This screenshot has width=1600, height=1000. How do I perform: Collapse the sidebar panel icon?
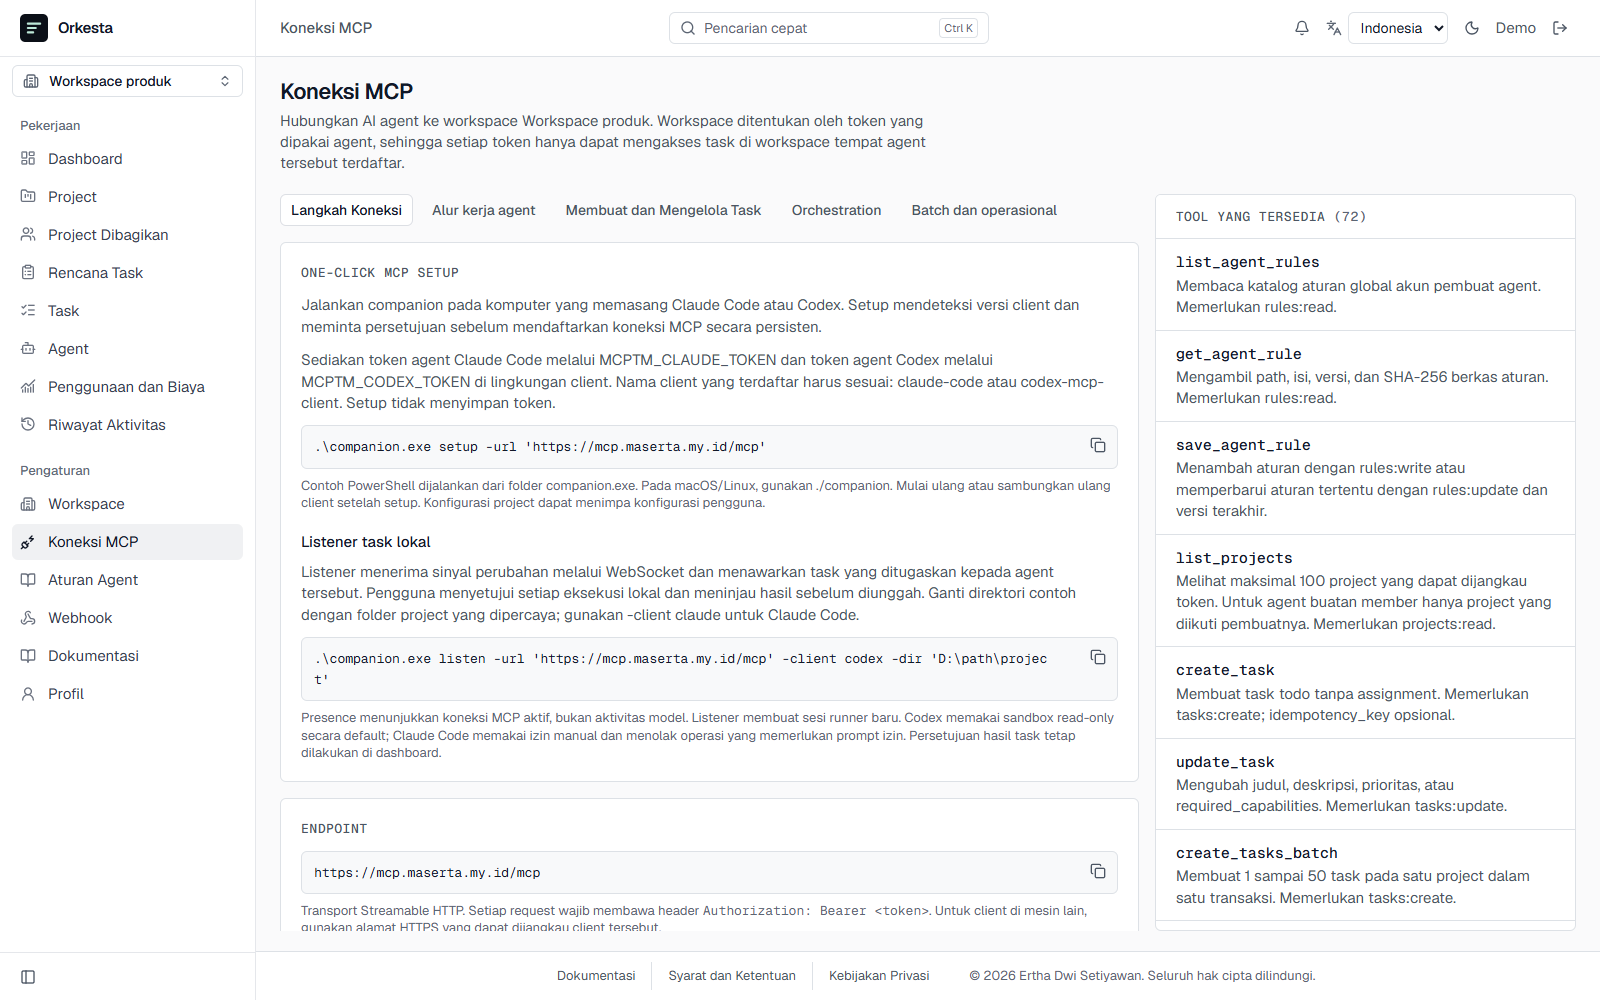[x=28, y=977]
